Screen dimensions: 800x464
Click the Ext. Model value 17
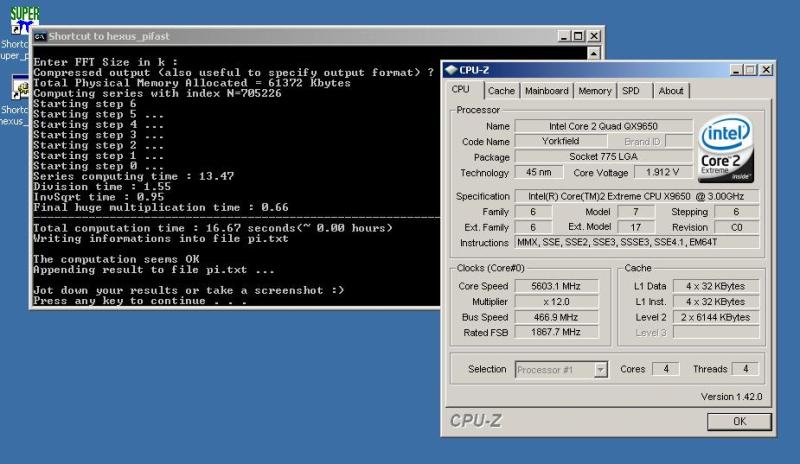636,227
